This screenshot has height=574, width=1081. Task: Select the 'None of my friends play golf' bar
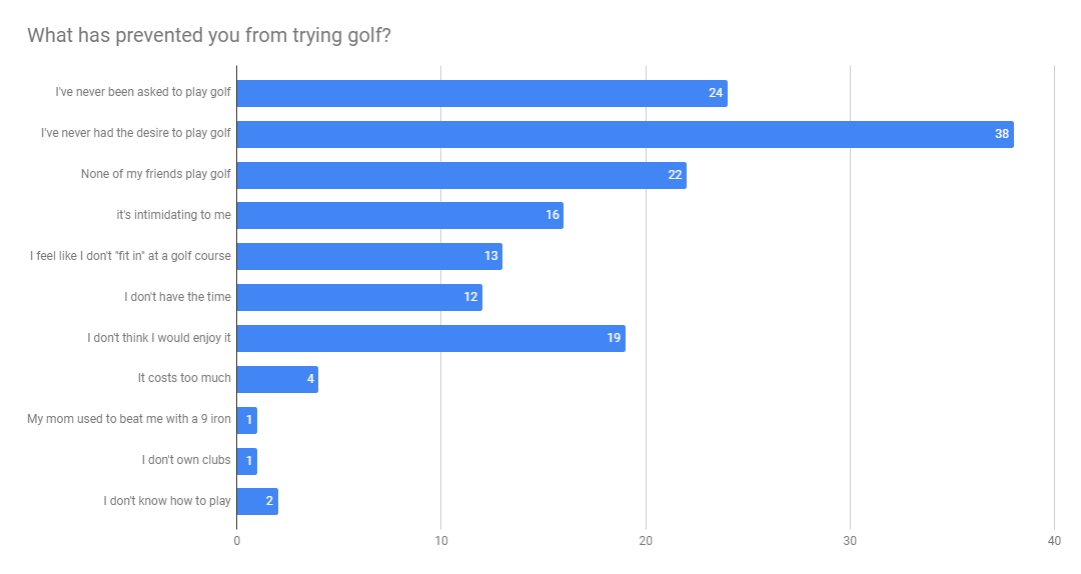(x=461, y=175)
